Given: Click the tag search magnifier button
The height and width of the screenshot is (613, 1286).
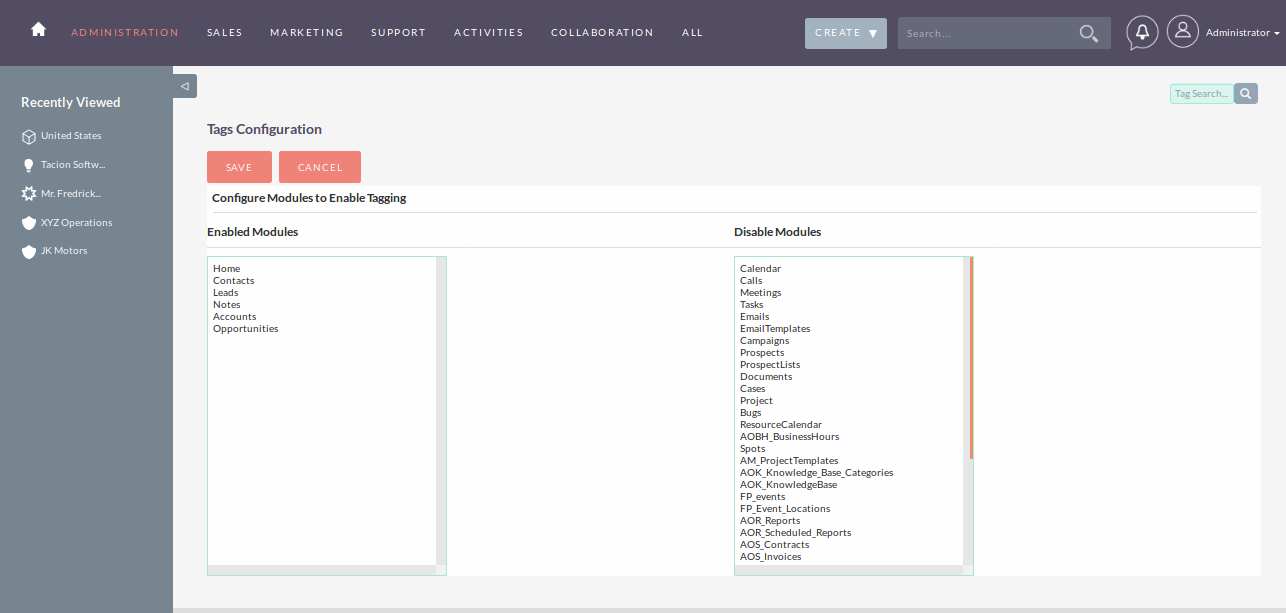Looking at the screenshot, I should click(1245, 94).
